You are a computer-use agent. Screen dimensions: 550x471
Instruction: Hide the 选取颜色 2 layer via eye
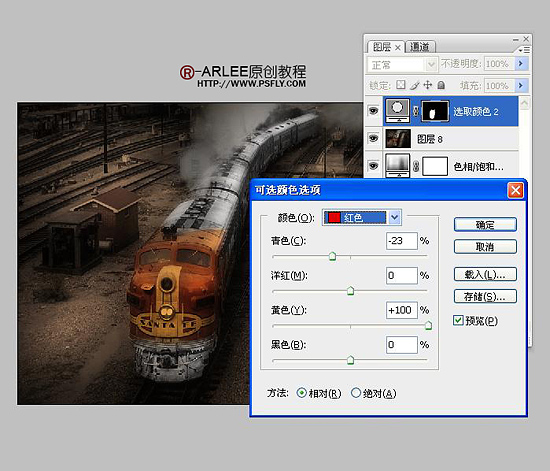pos(373,111)
